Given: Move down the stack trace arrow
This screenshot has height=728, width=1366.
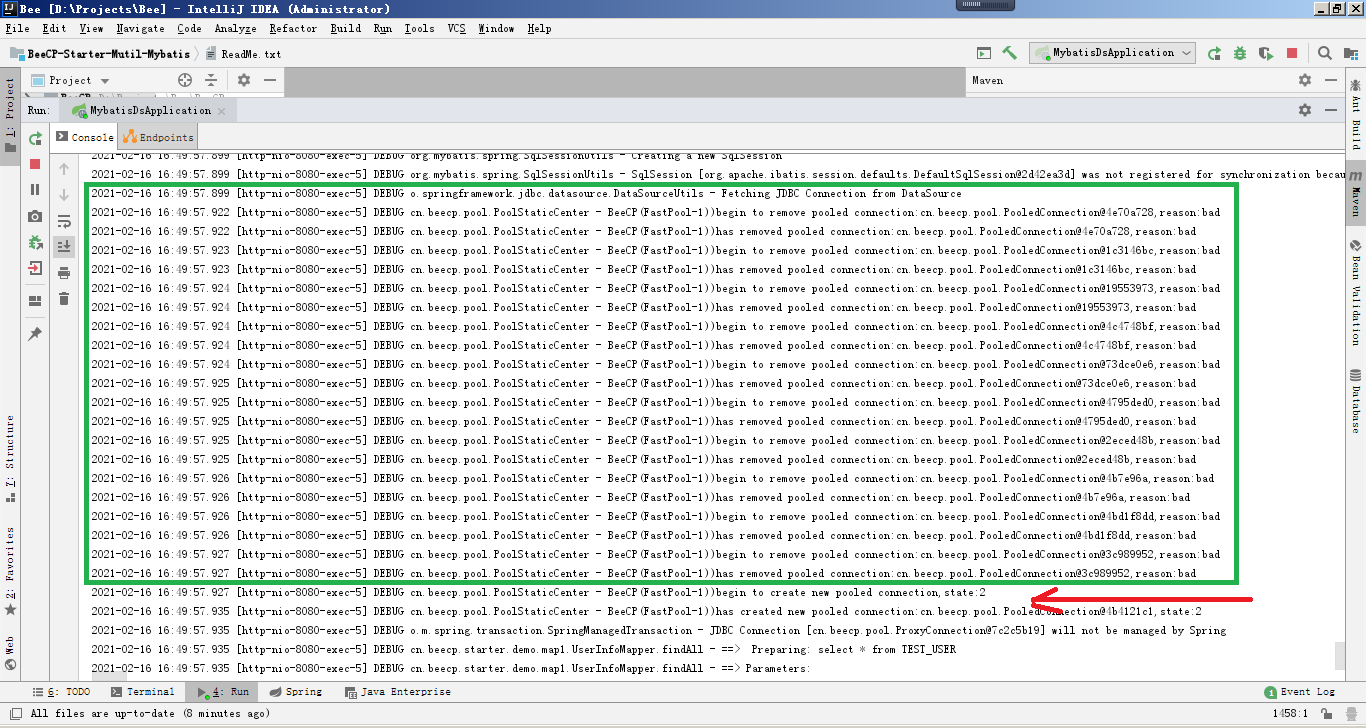Looking at the screenshot, I should pos(64,195).
